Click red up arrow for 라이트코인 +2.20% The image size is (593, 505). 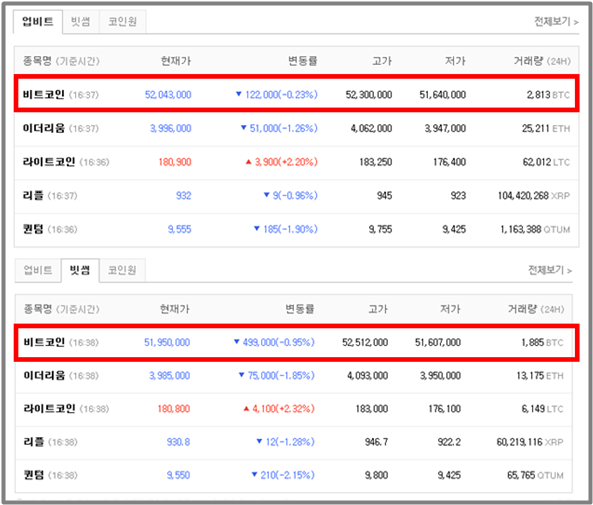tap(248, 162)
